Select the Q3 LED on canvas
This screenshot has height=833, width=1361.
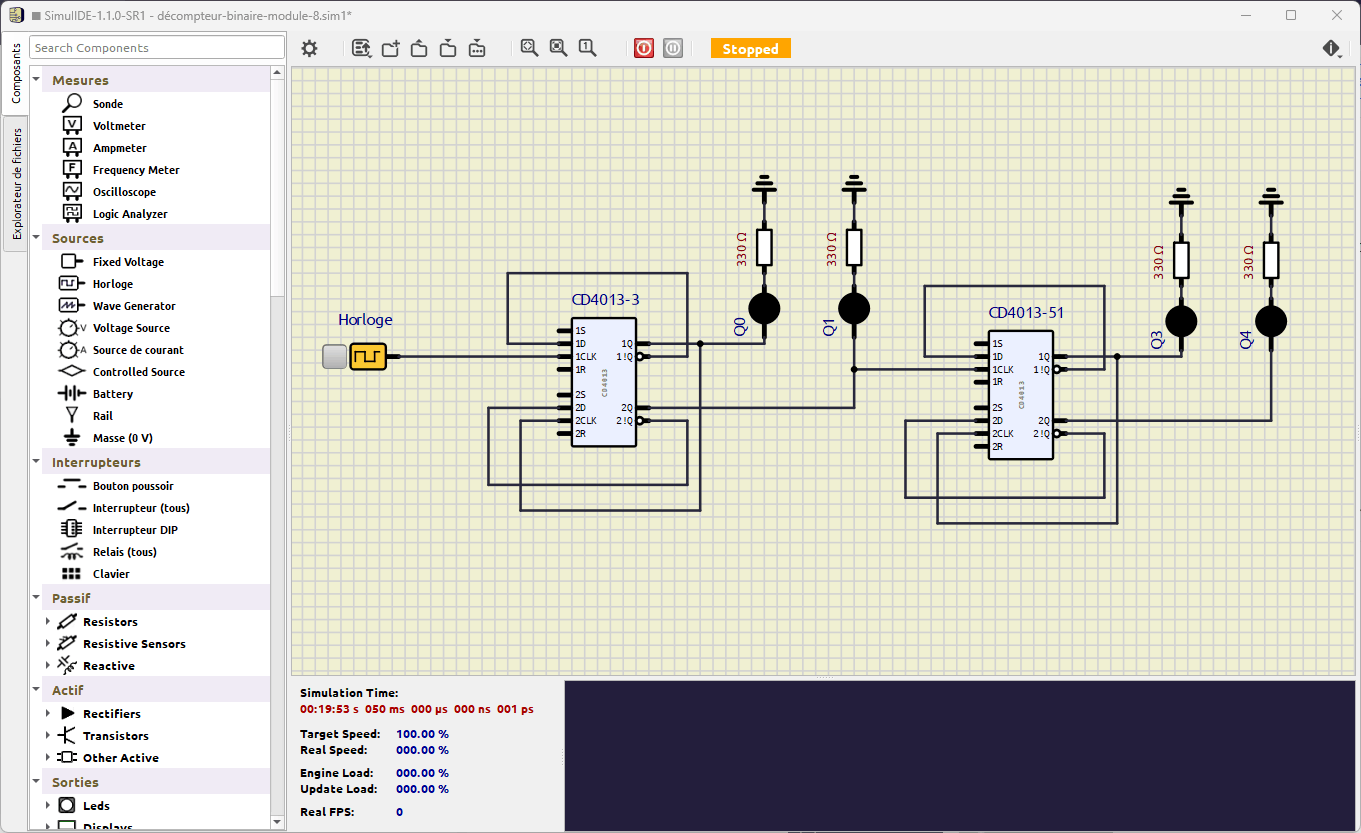coord(1181,321)
